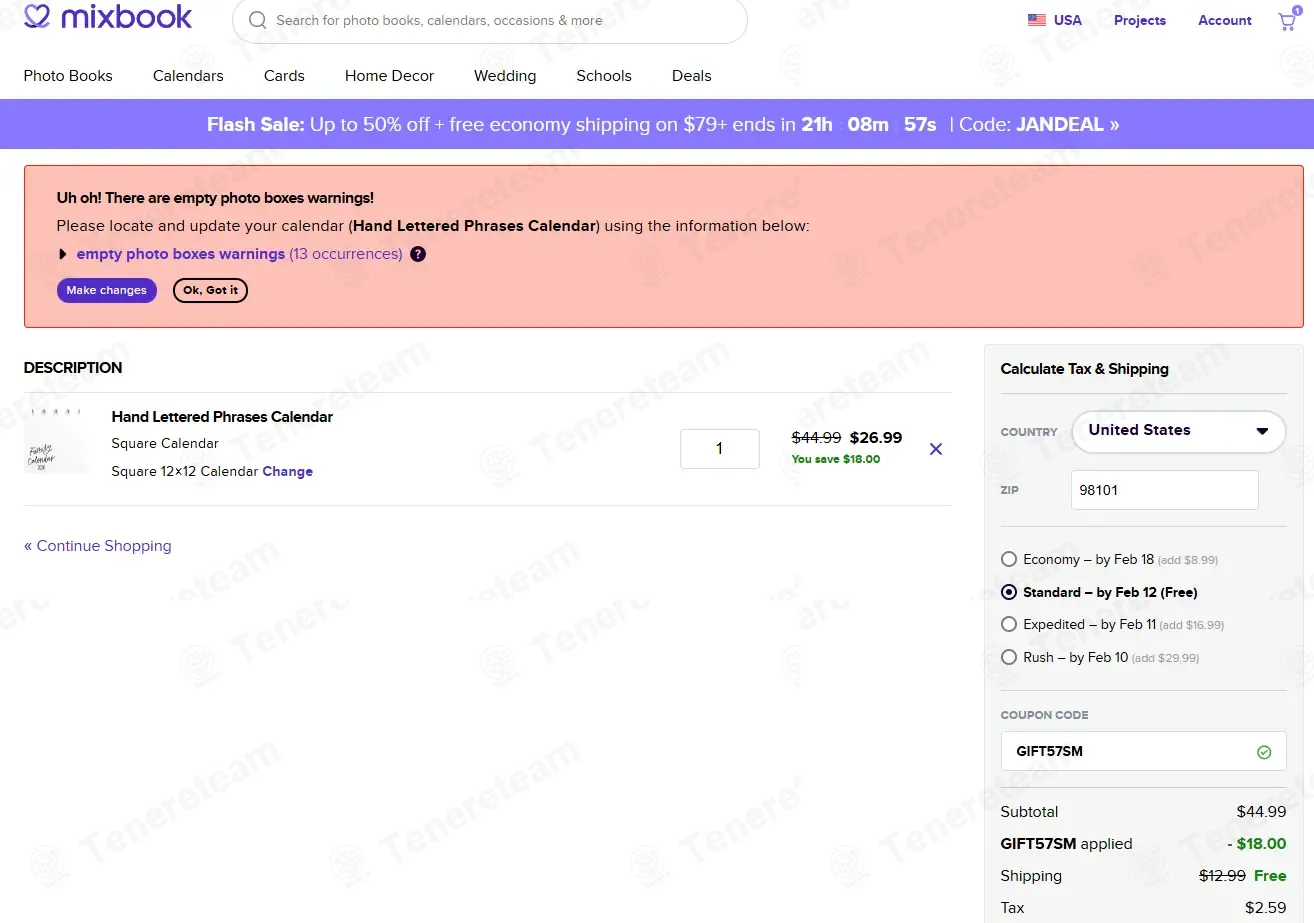
Task: Open the shopping cart icon
Action: click(x=1286, y=21)
